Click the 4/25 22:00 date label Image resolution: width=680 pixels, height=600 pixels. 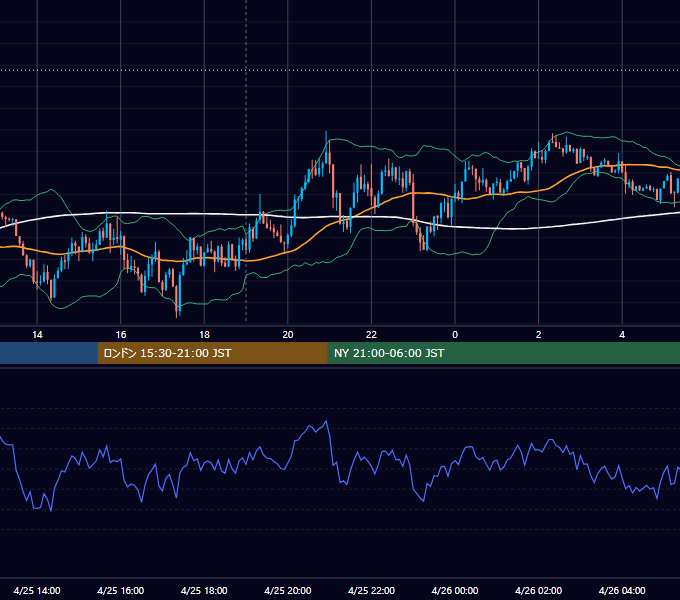coord(371,590)
